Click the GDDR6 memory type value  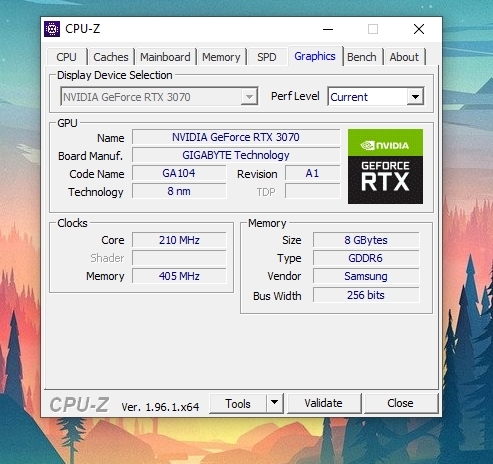pyautogui.click(x=366, y=258)
